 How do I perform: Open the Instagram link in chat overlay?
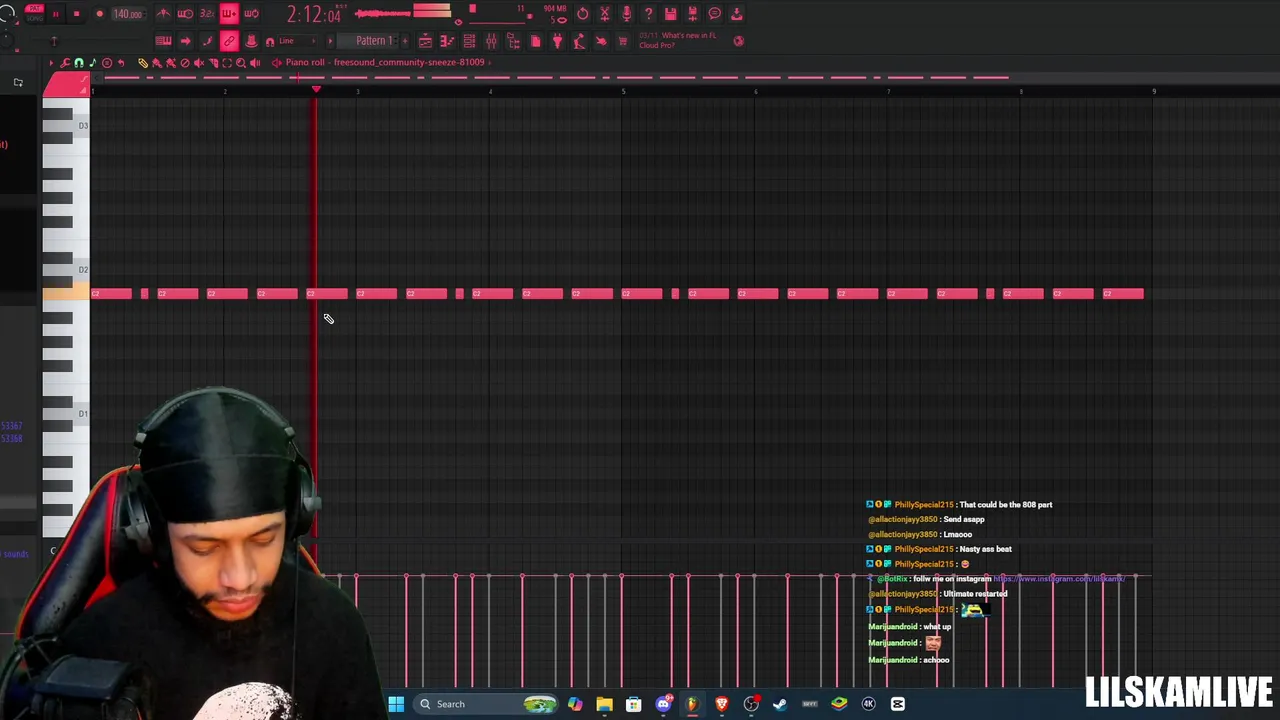(1059, 579)
